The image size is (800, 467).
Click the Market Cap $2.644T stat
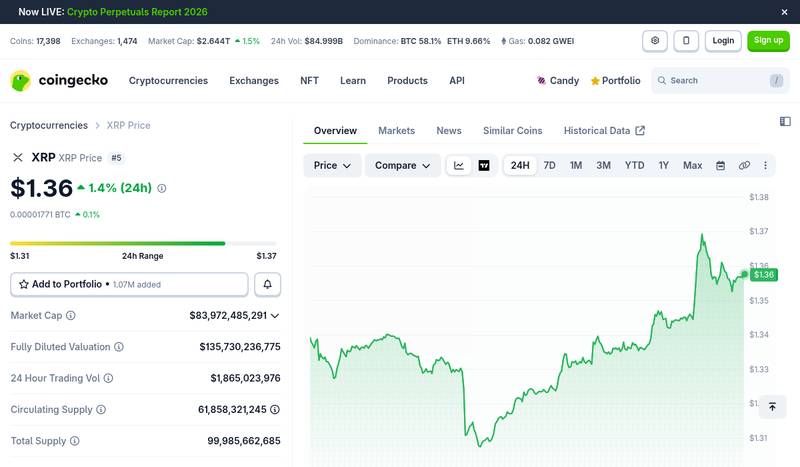204,41
